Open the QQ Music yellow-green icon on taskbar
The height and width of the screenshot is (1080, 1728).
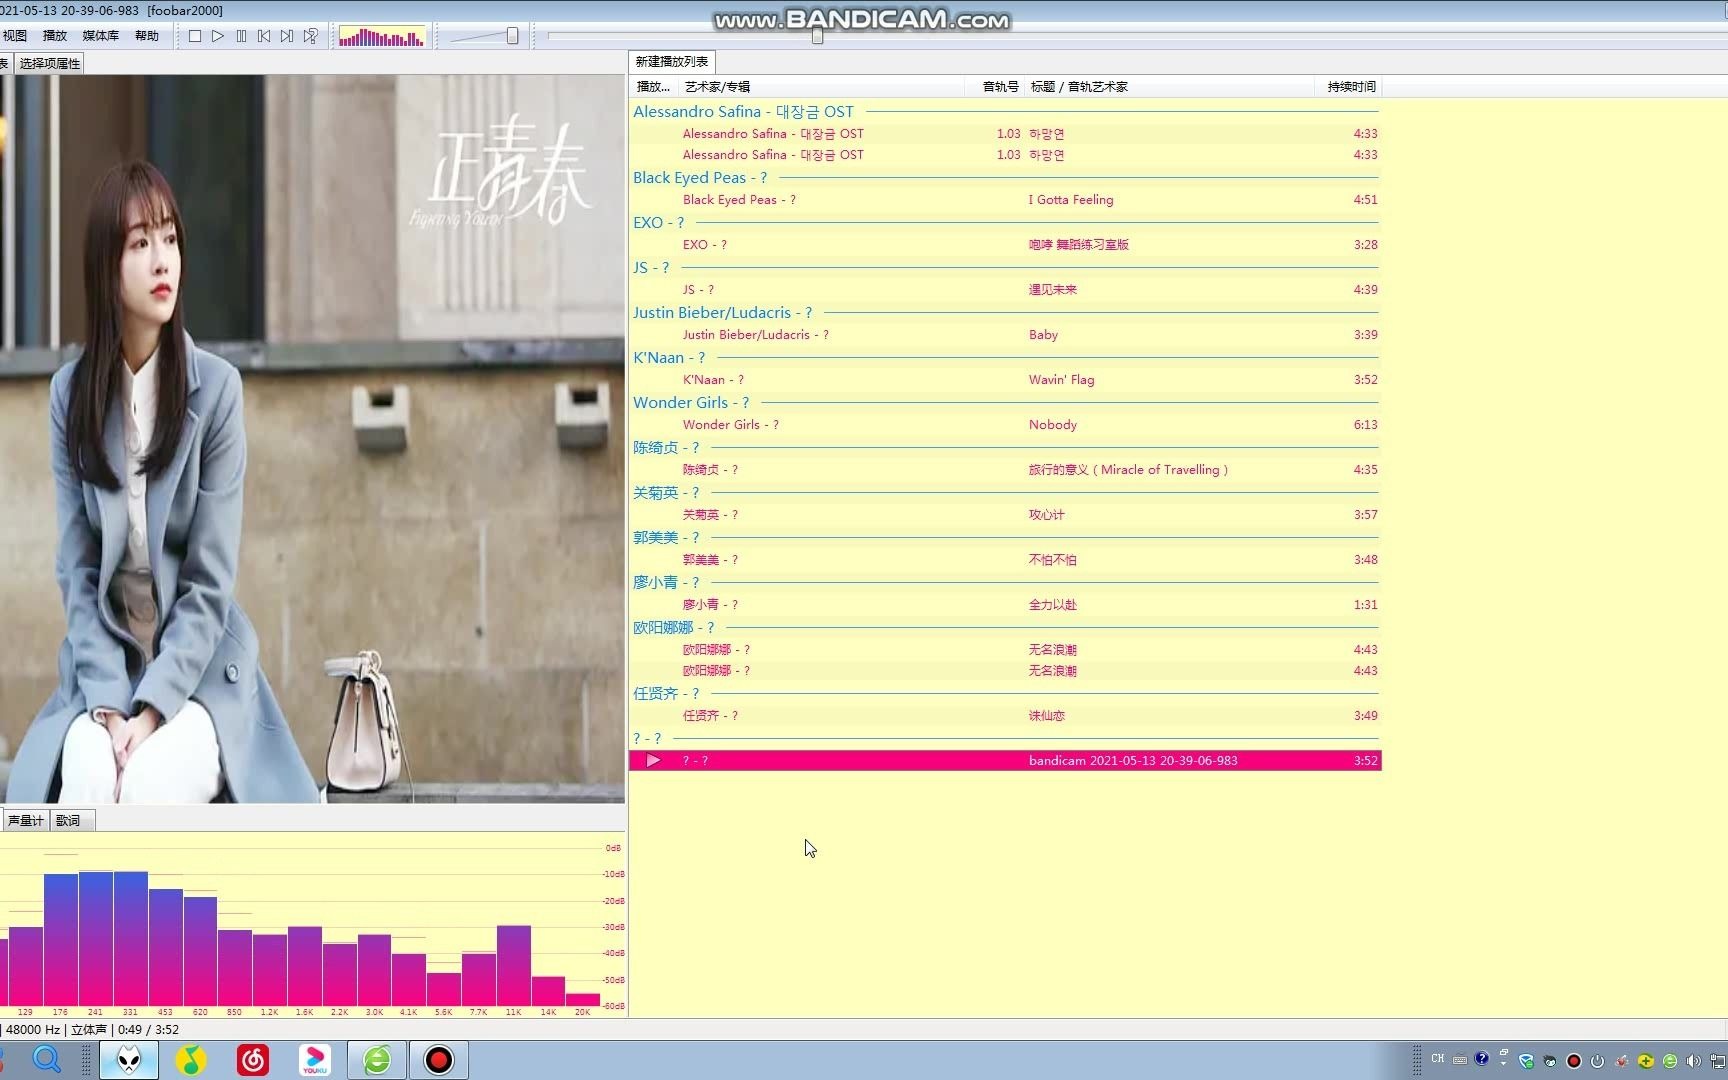click(x=191, y=1060)
